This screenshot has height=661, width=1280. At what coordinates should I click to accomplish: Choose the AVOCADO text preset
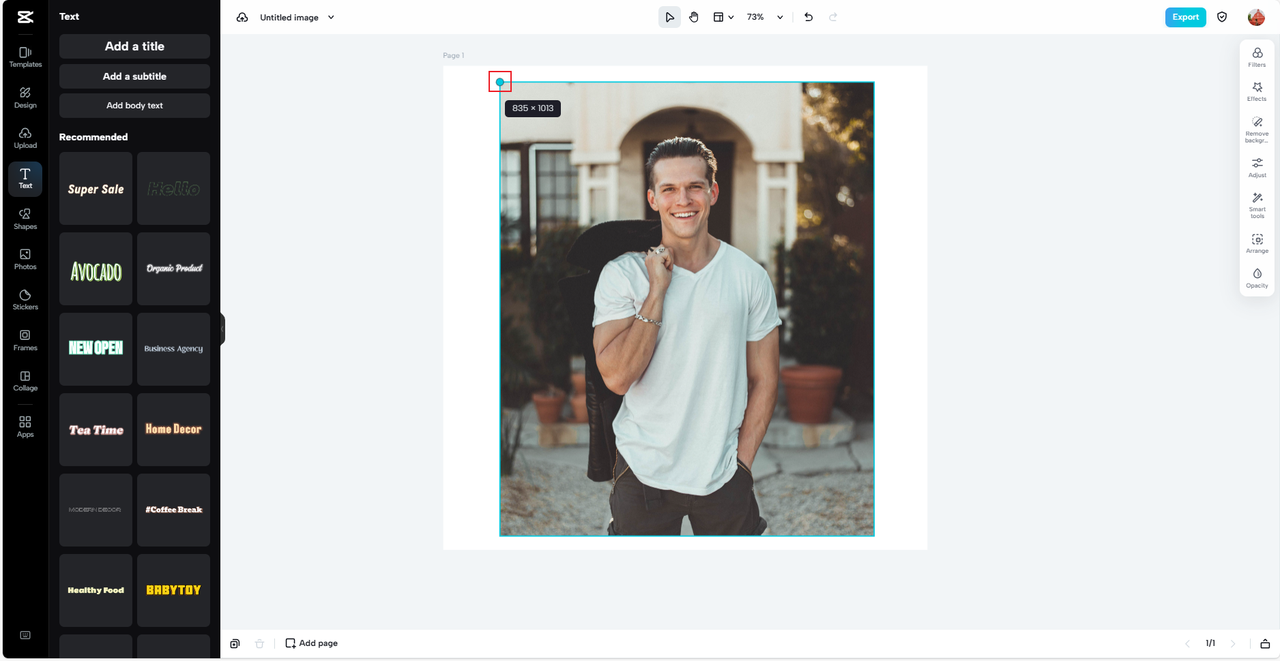coord(96,269)
